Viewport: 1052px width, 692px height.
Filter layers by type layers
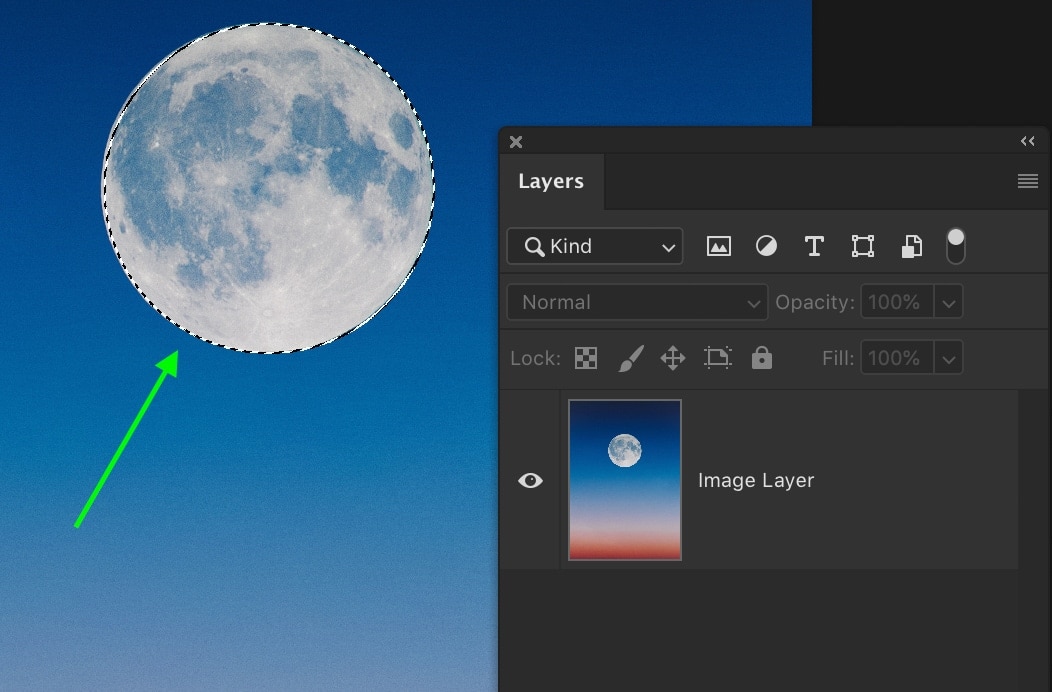(814, 246)
